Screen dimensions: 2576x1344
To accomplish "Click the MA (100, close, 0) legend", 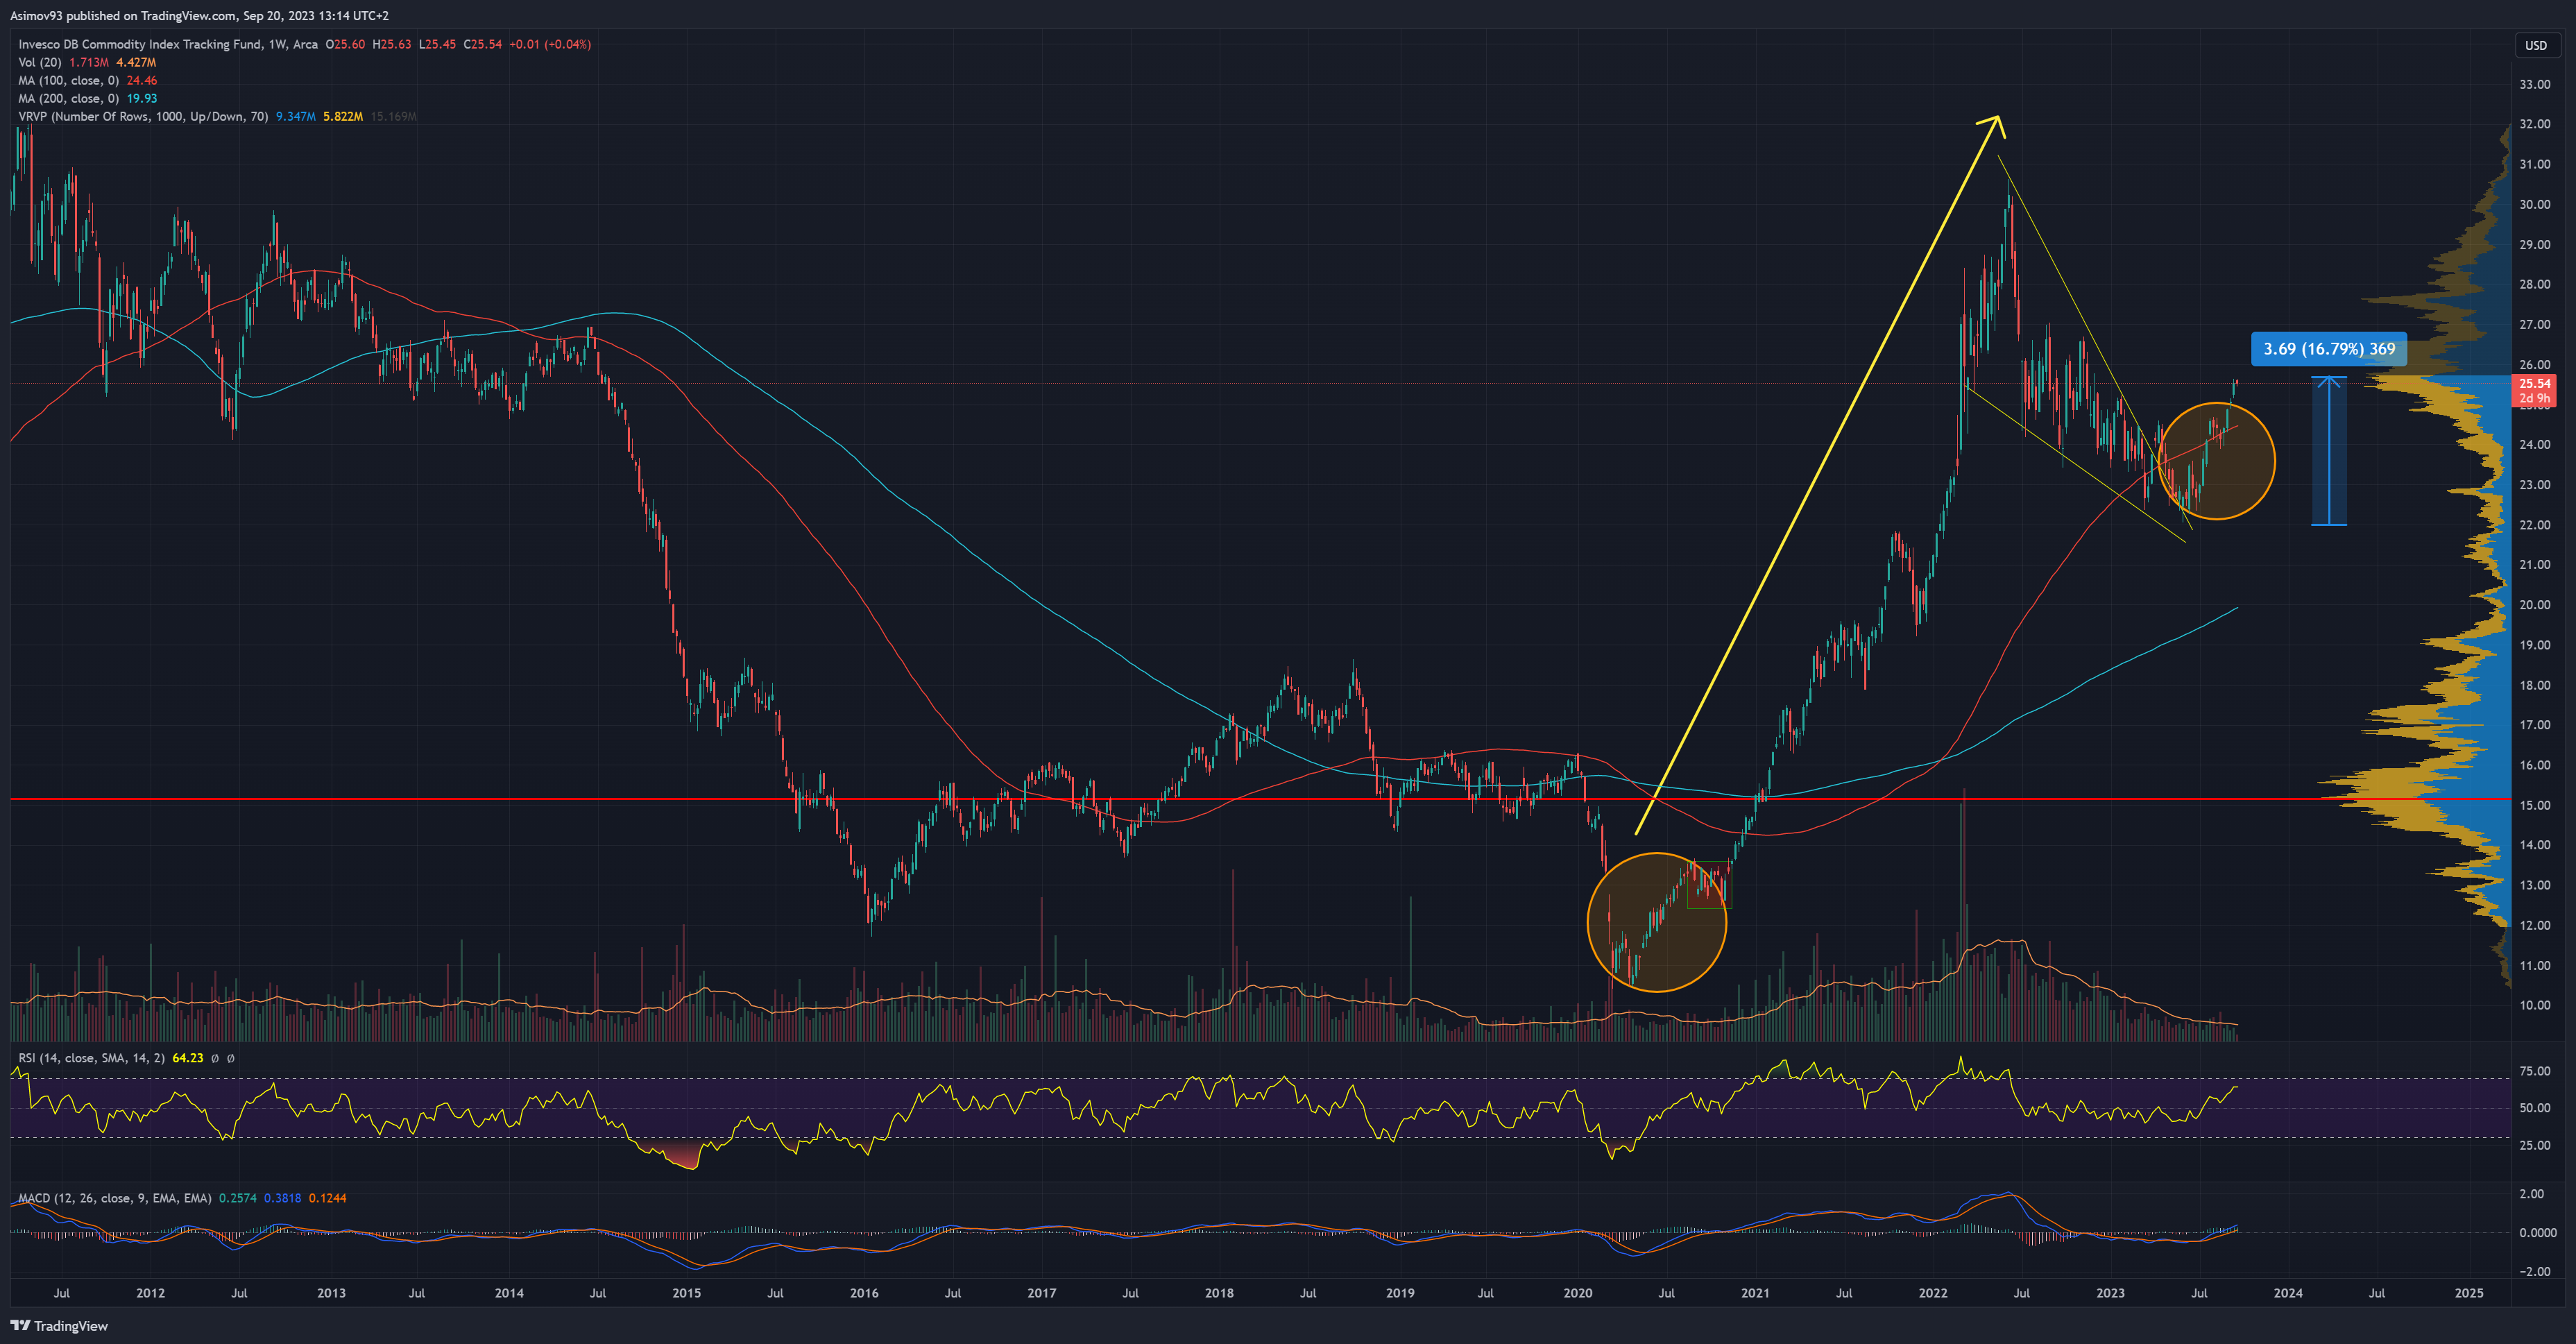I will (x=68, y=80).
